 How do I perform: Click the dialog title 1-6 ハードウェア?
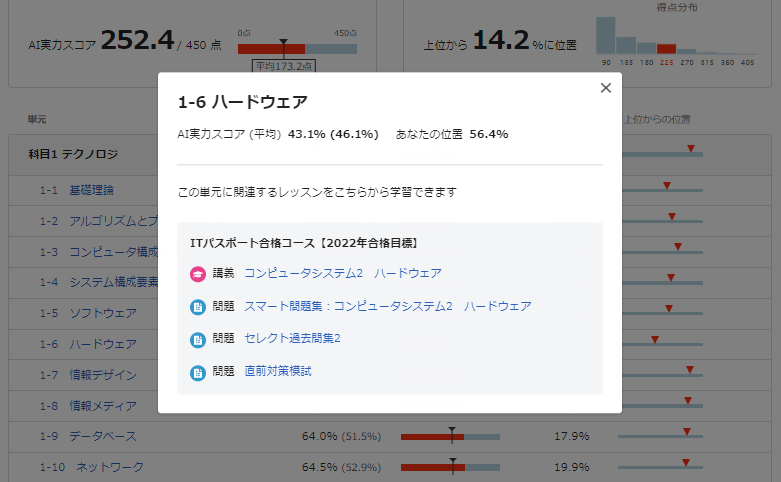[x=243, y=102]
